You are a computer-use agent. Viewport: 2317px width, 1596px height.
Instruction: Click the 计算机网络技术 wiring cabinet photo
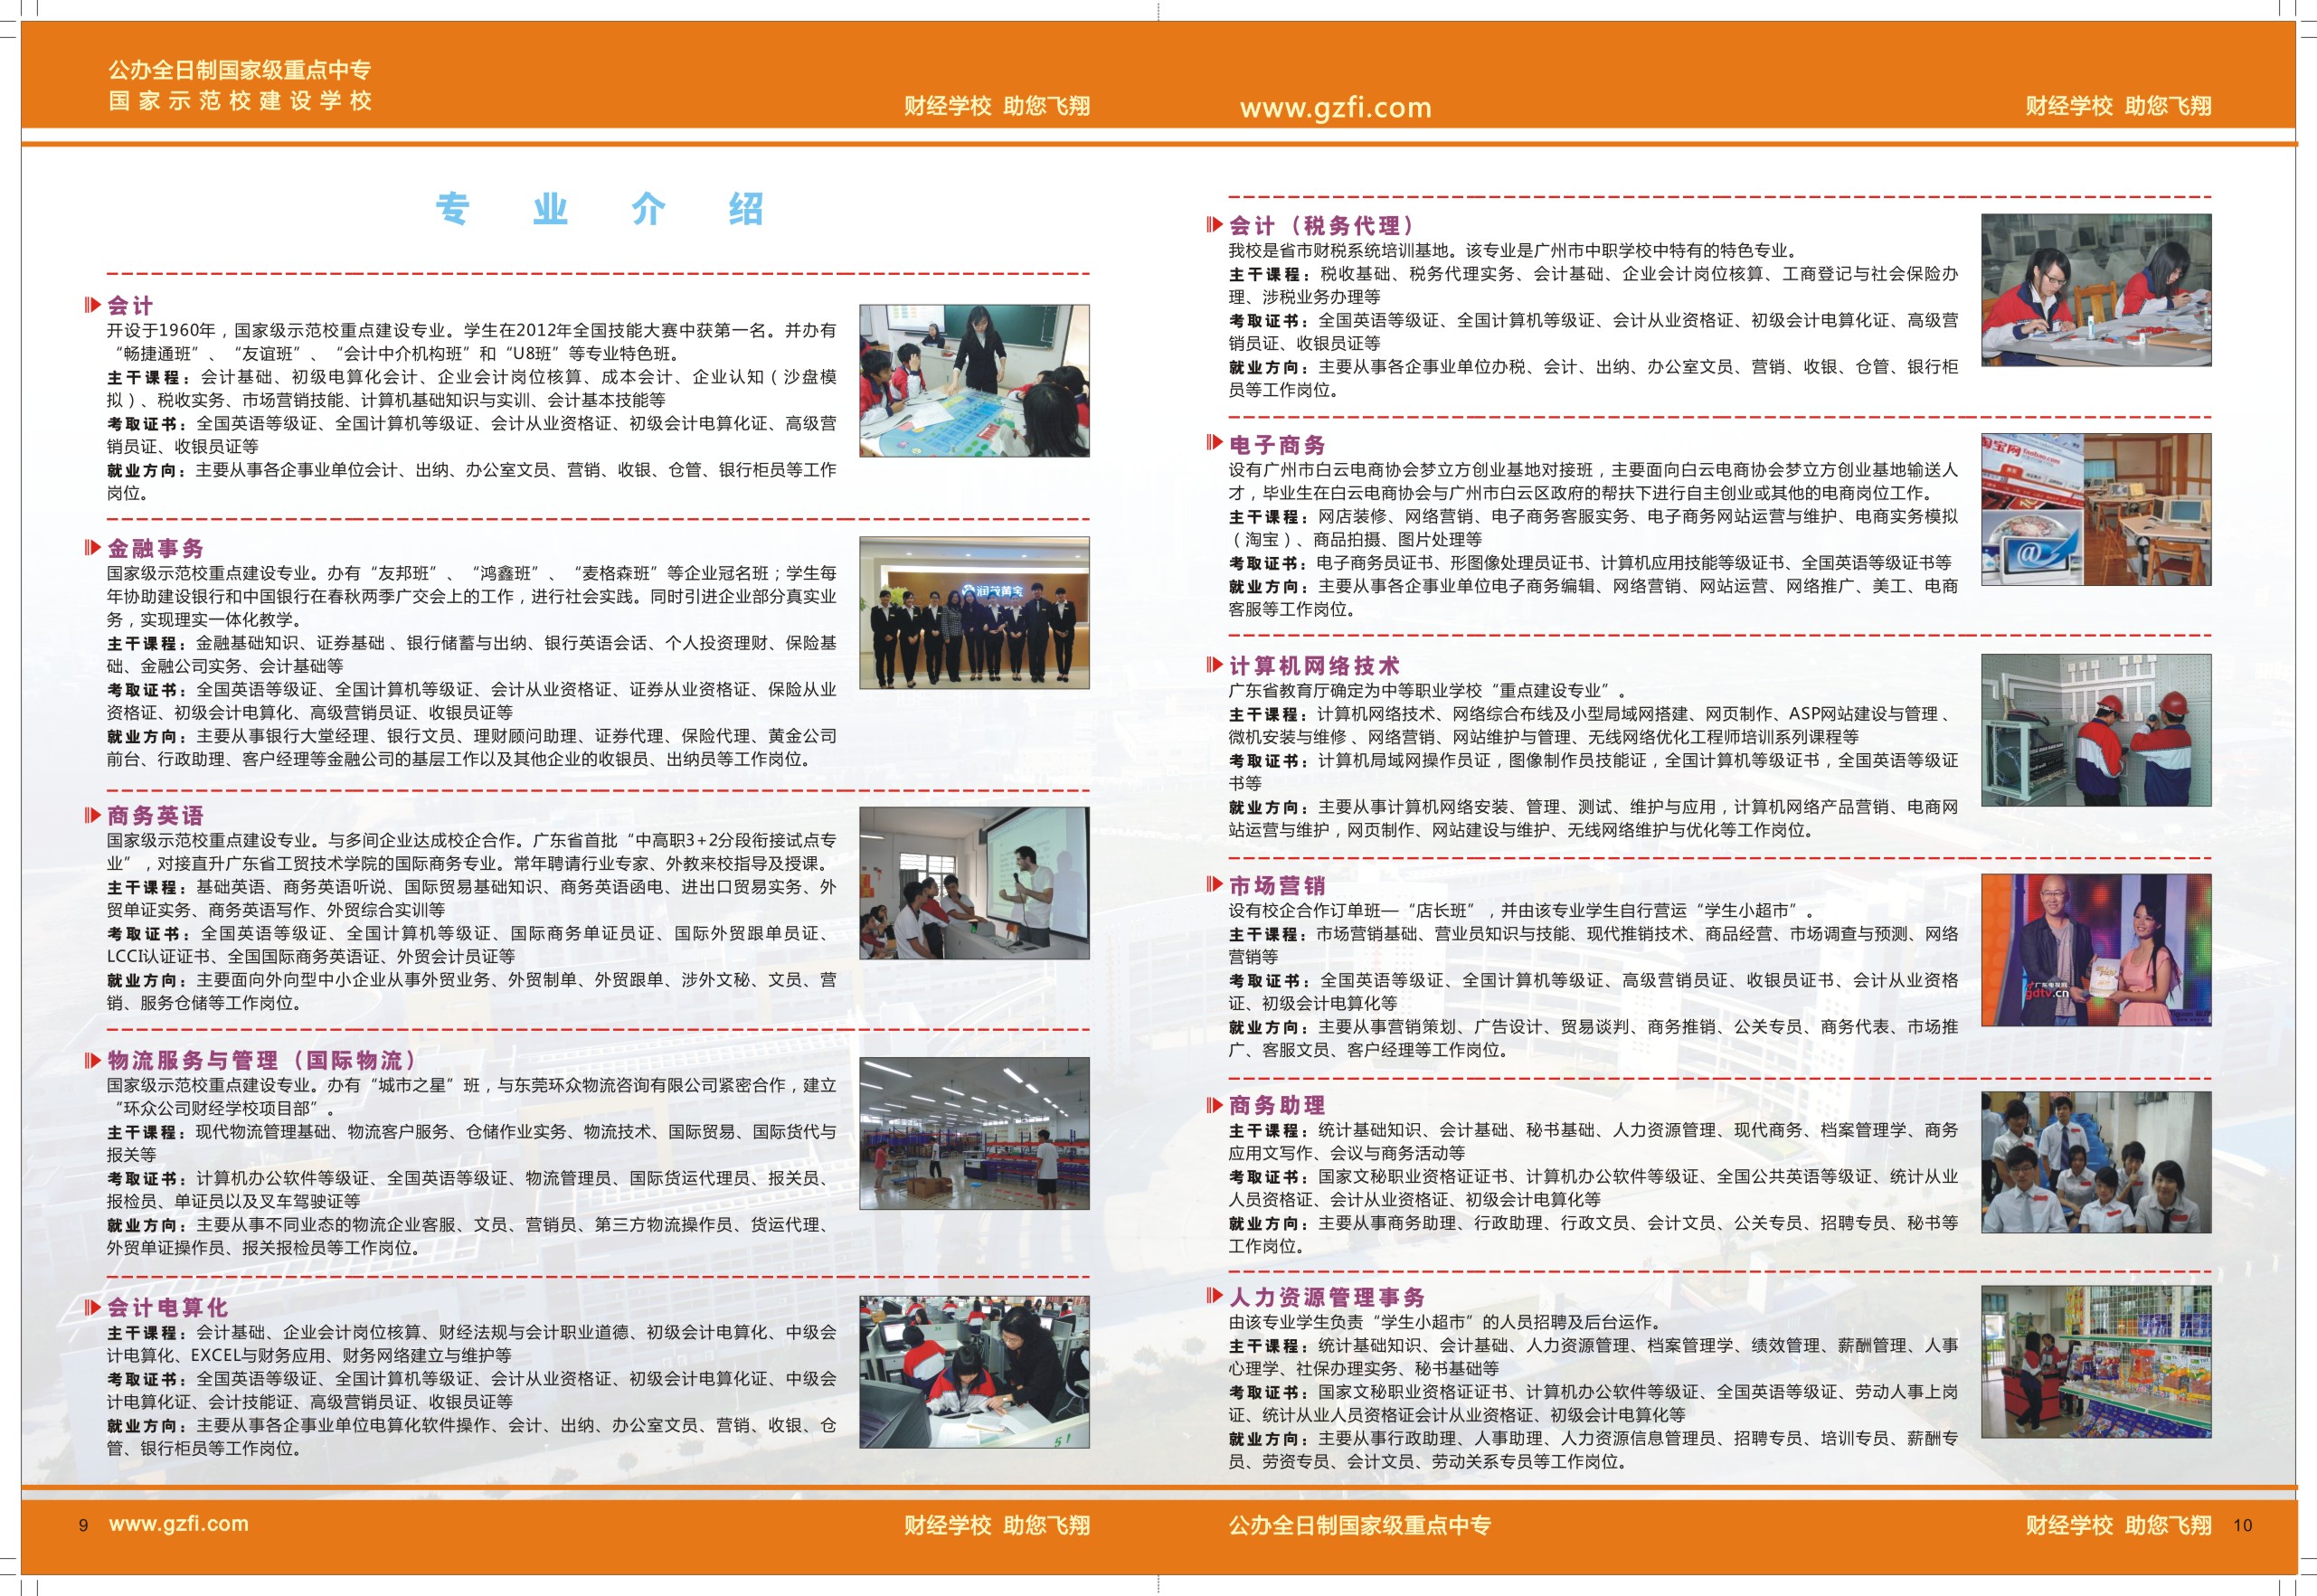coord(2096,730)
